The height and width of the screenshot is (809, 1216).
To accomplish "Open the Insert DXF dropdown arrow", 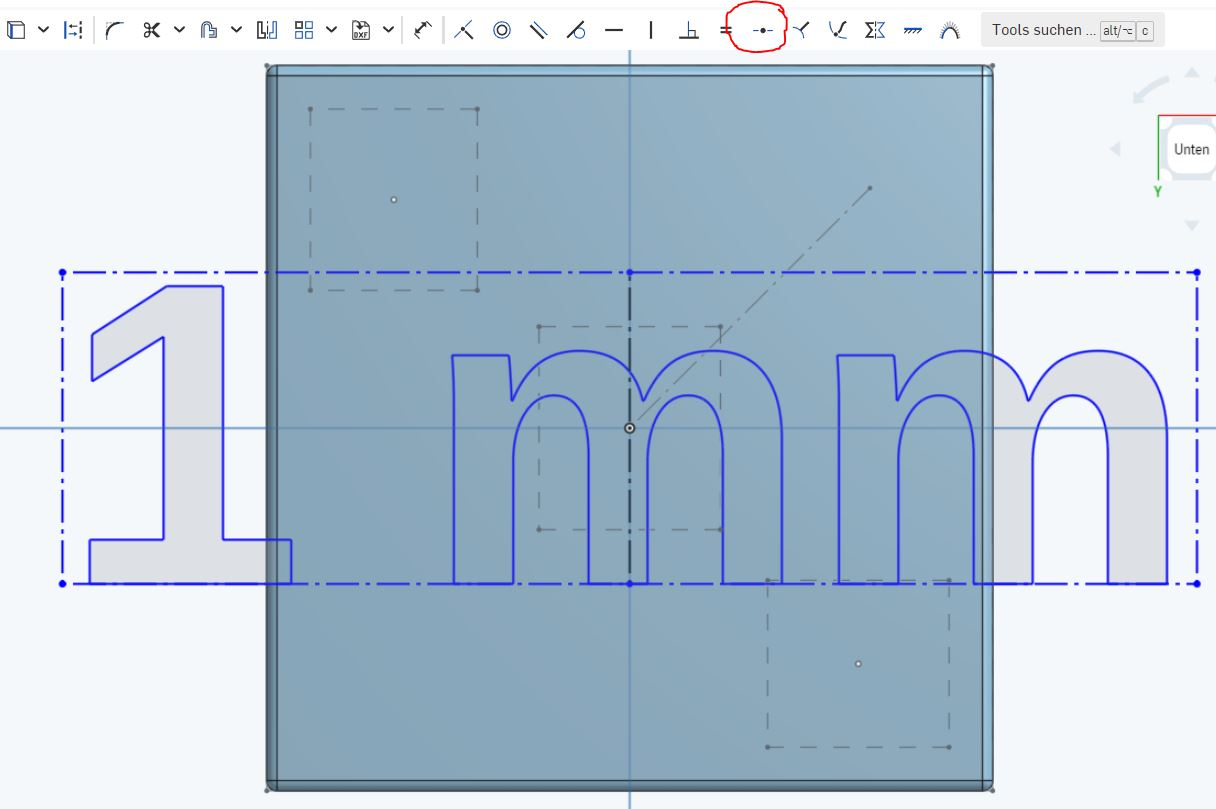I will pos(388,30).
